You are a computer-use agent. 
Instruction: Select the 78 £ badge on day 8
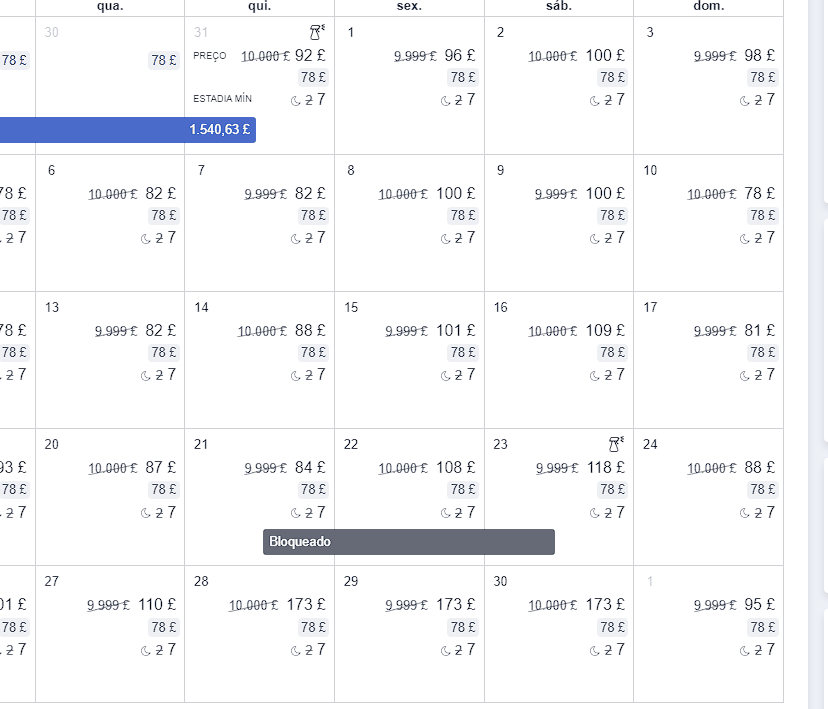pyautogui.click(x=463, y=215)
